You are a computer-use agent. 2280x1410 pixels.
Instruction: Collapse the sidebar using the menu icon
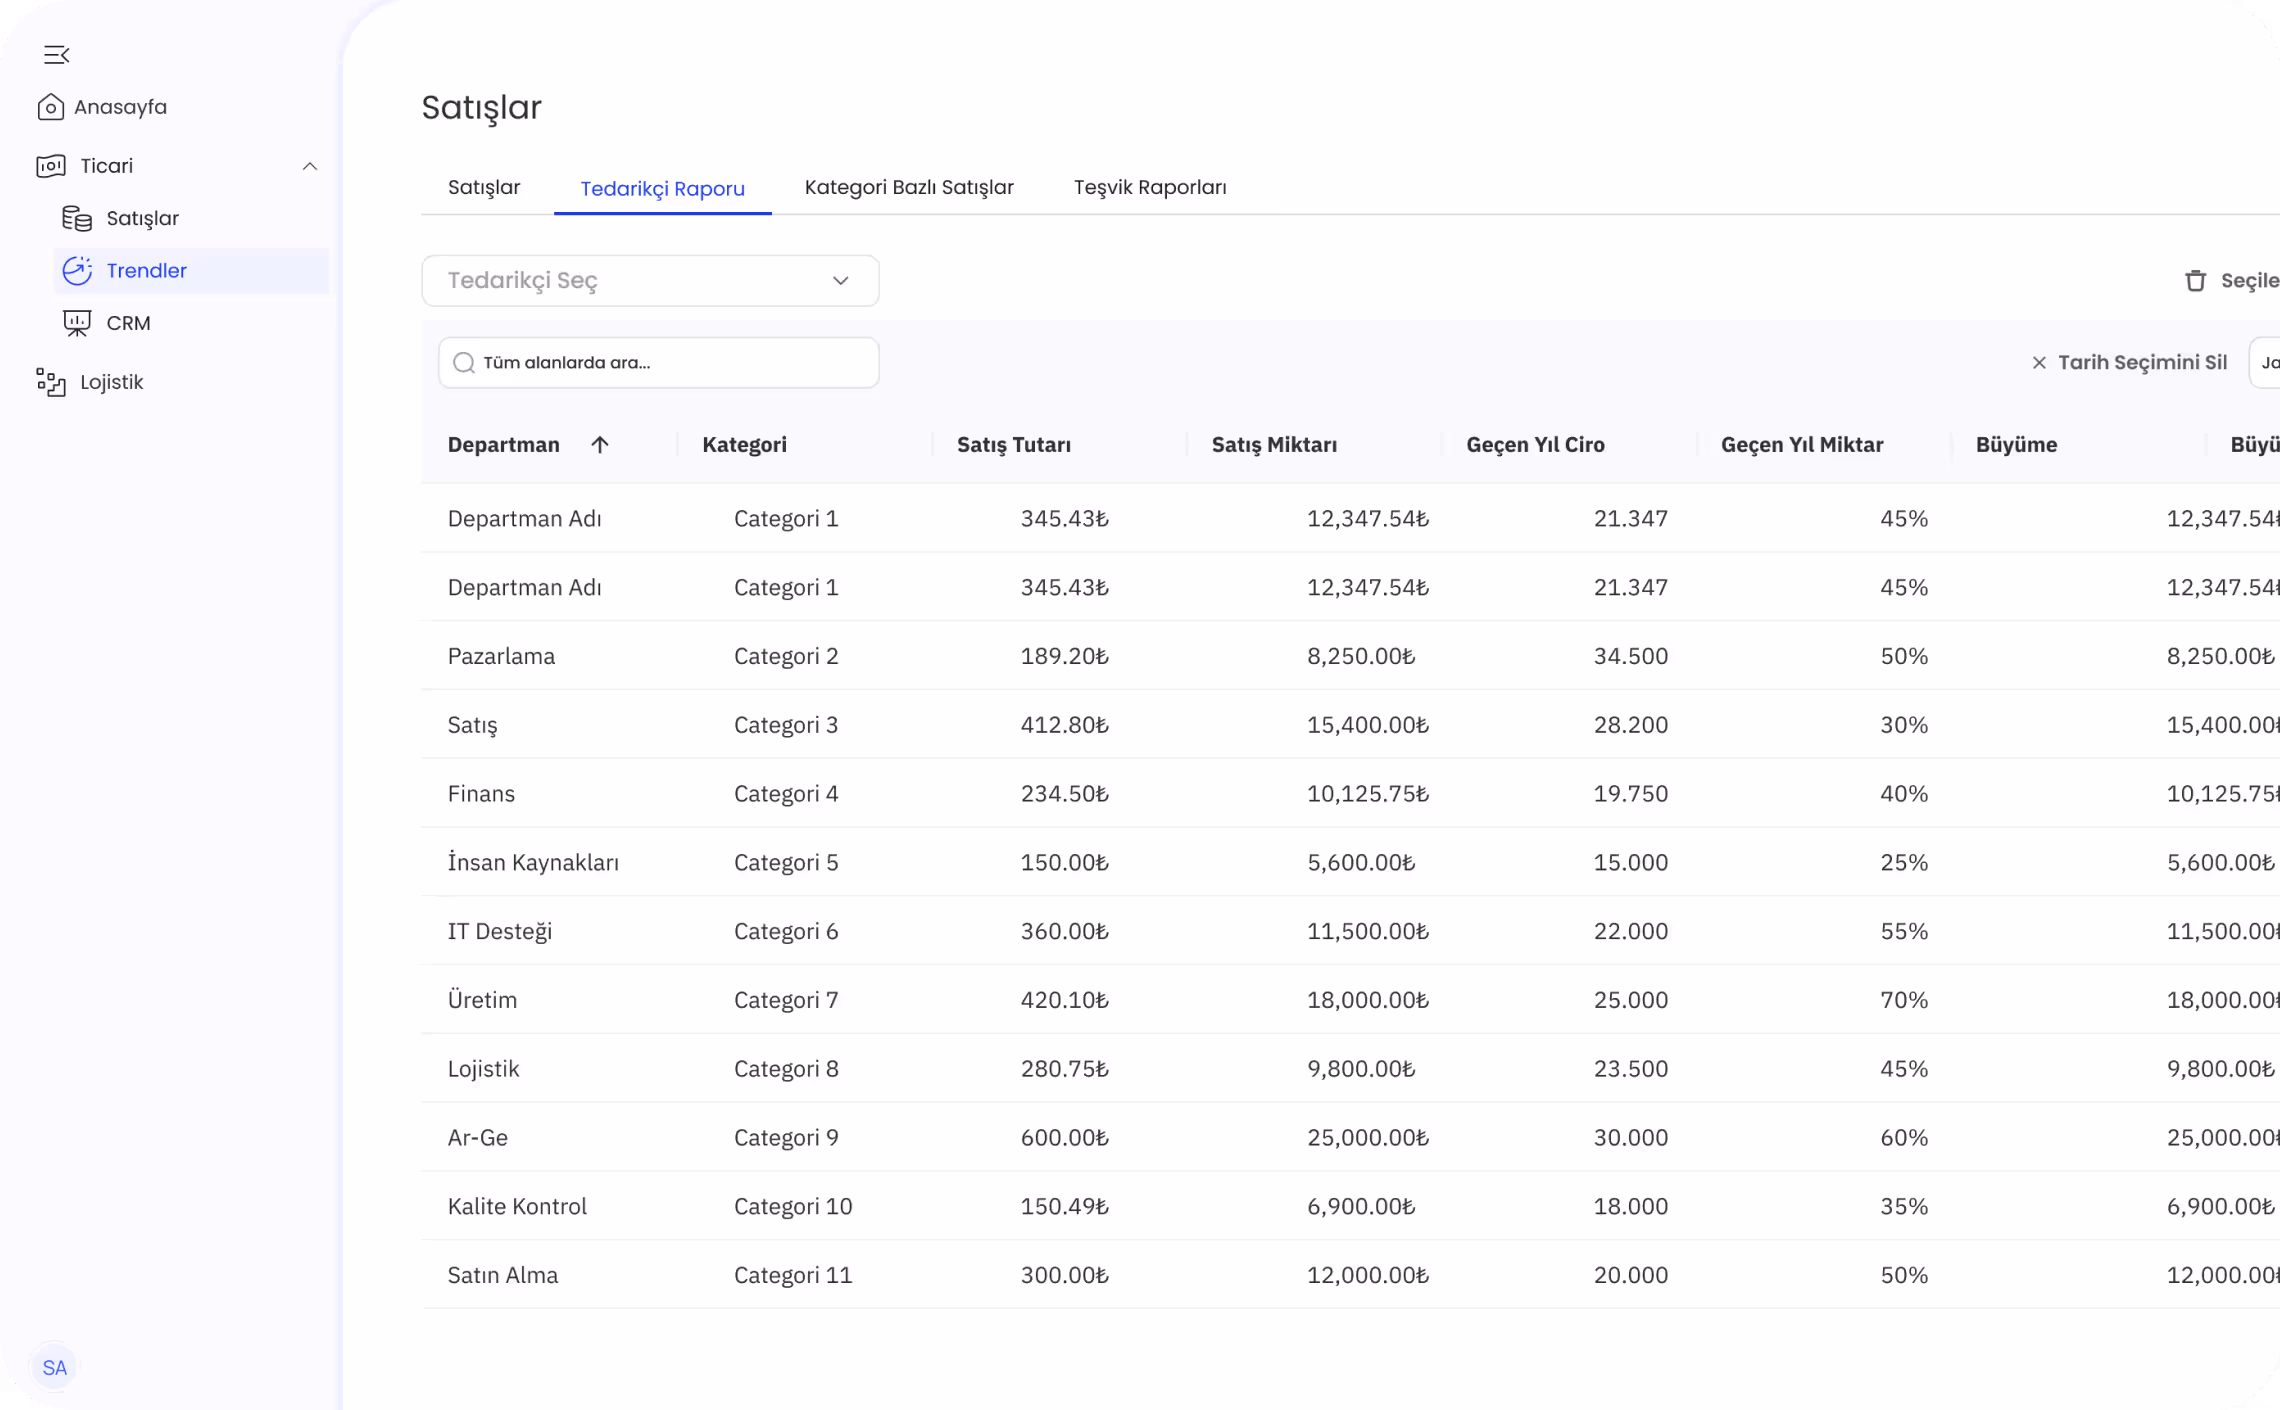coord(56,54)
